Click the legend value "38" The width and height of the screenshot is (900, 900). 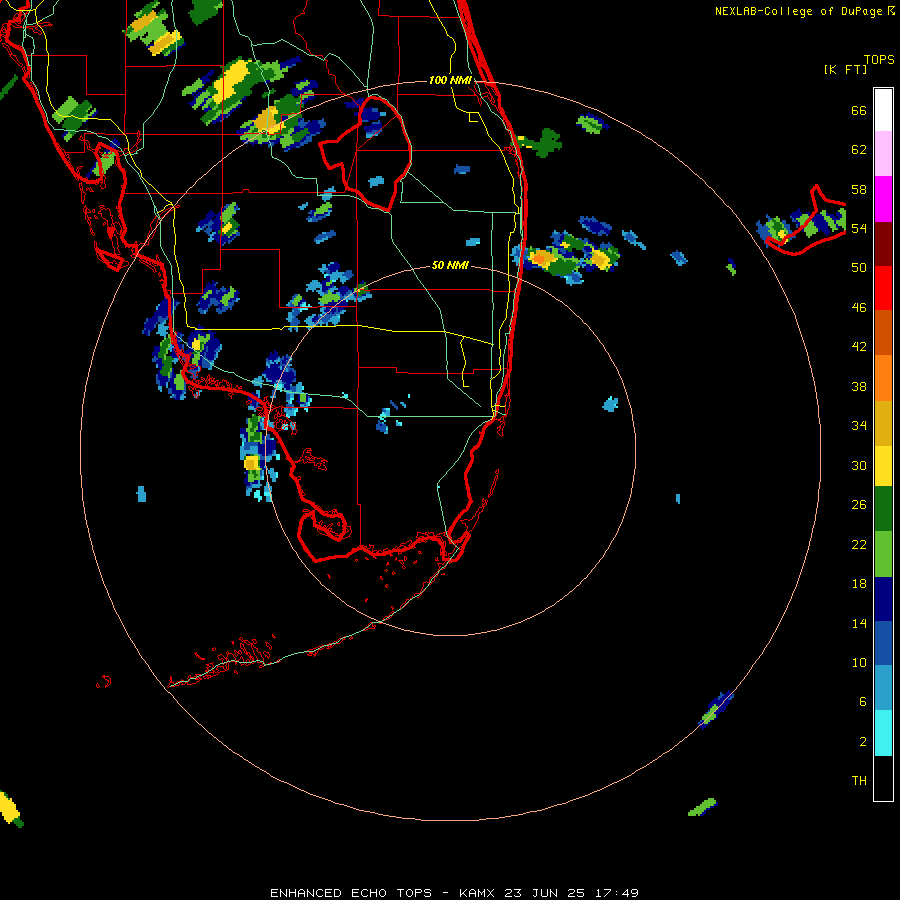(859, 386)
